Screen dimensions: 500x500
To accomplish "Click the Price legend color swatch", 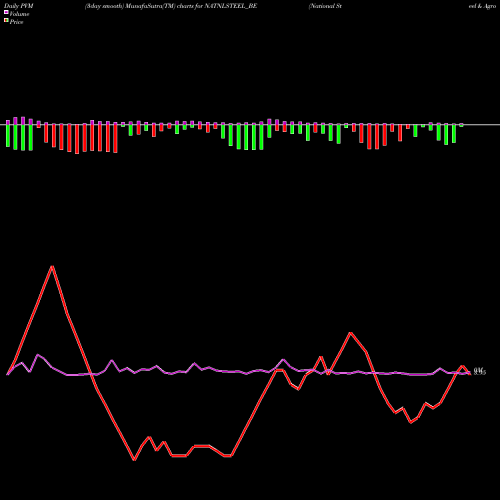I will click(x=6, y=21).
